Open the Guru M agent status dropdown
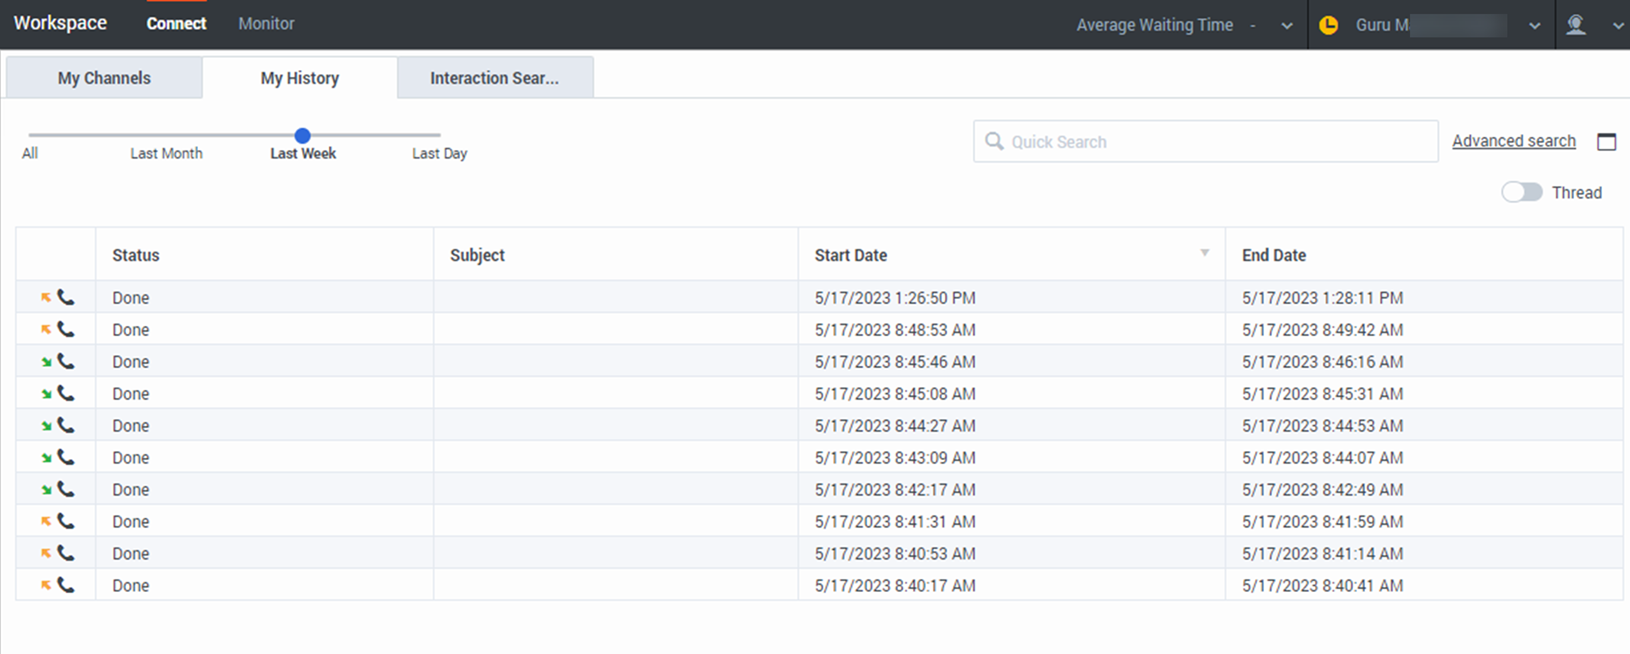Viewport: 1630px width, 654px height. click(x=1534, y=26)
